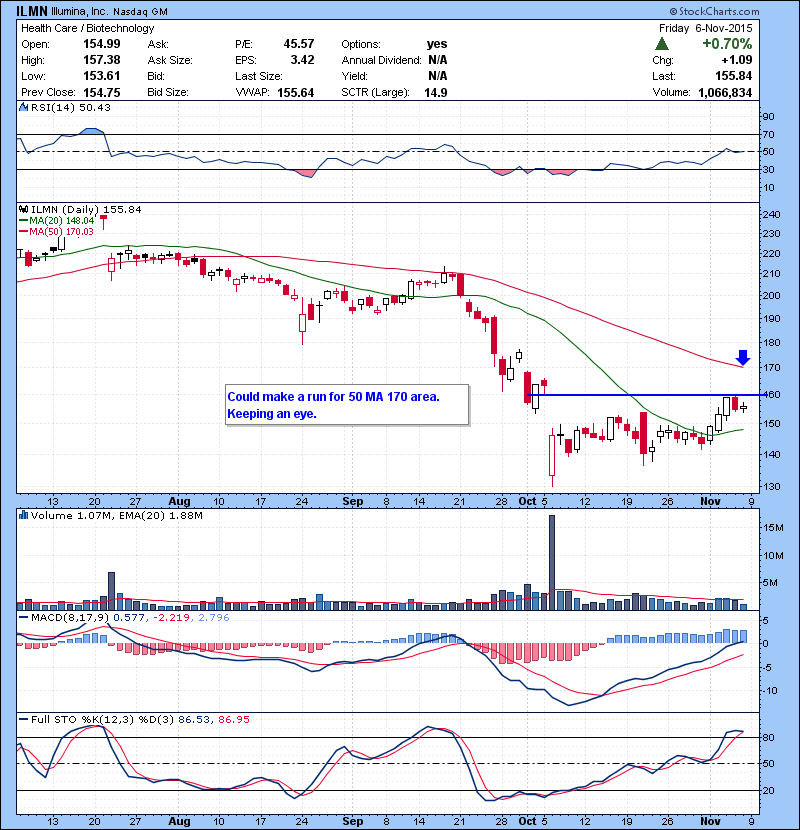Click the Annual Dividend label
Screen dimensions: 800x830
381,60
